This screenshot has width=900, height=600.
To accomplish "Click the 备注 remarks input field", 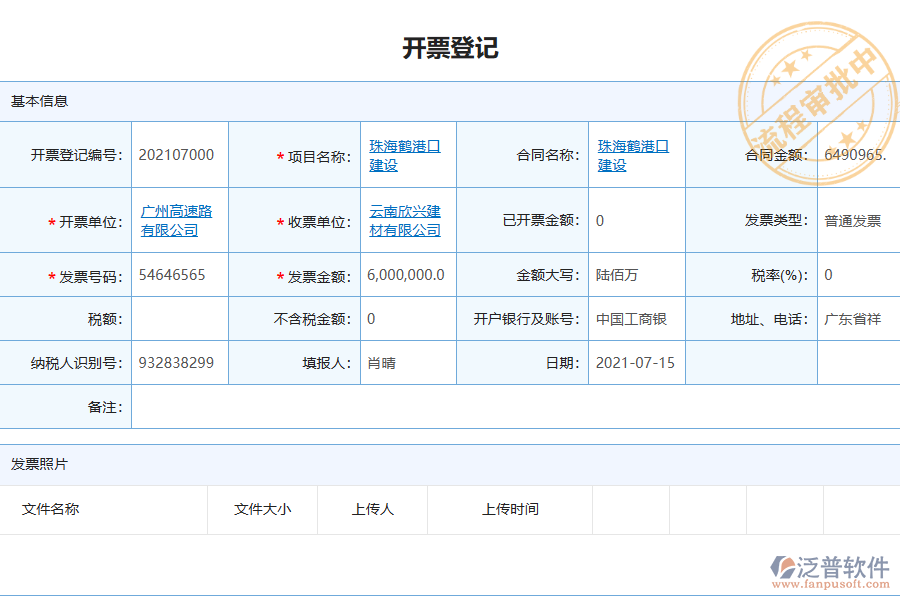I will tap(400, 407).
